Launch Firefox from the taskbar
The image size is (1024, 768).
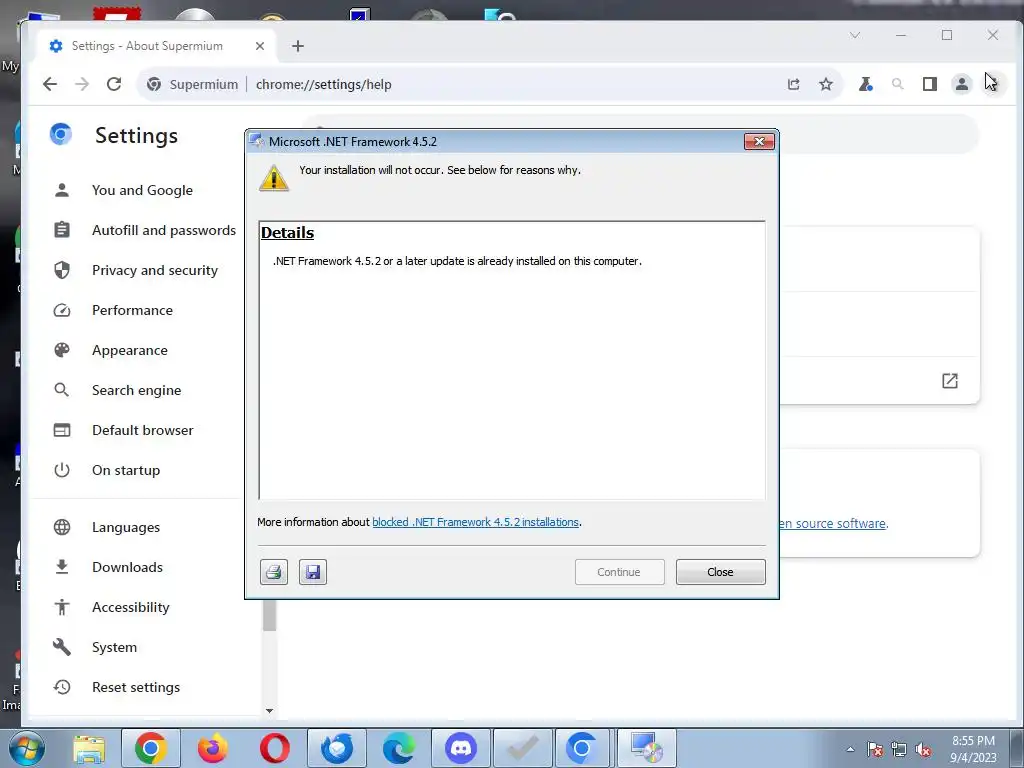point(213,748)
